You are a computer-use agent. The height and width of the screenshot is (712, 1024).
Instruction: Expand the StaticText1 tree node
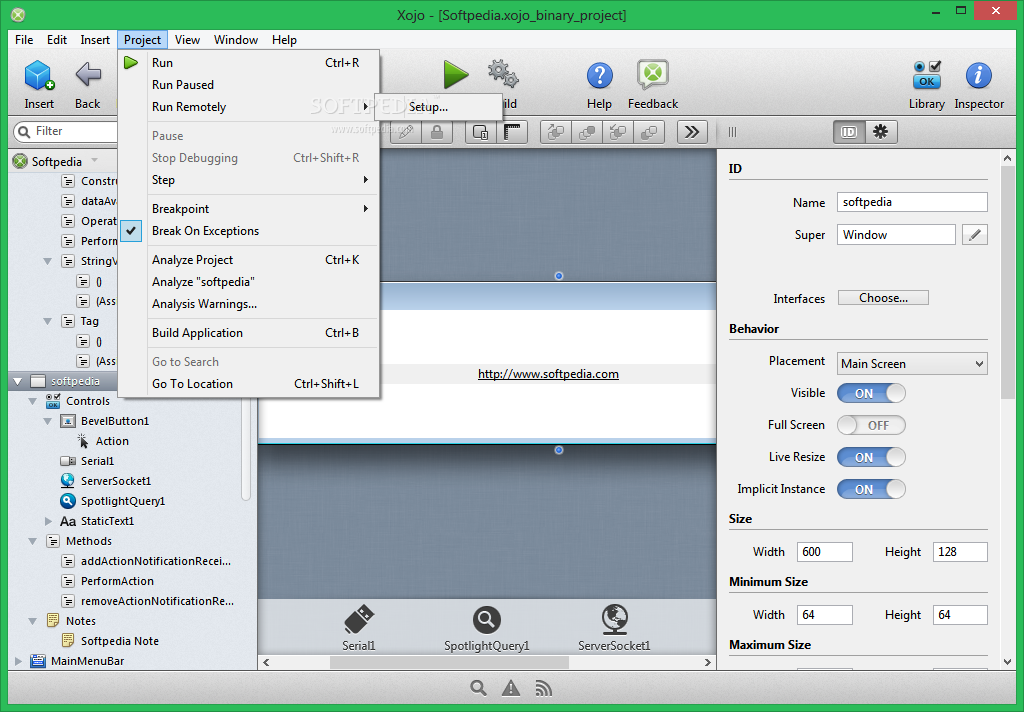[48, 521]
